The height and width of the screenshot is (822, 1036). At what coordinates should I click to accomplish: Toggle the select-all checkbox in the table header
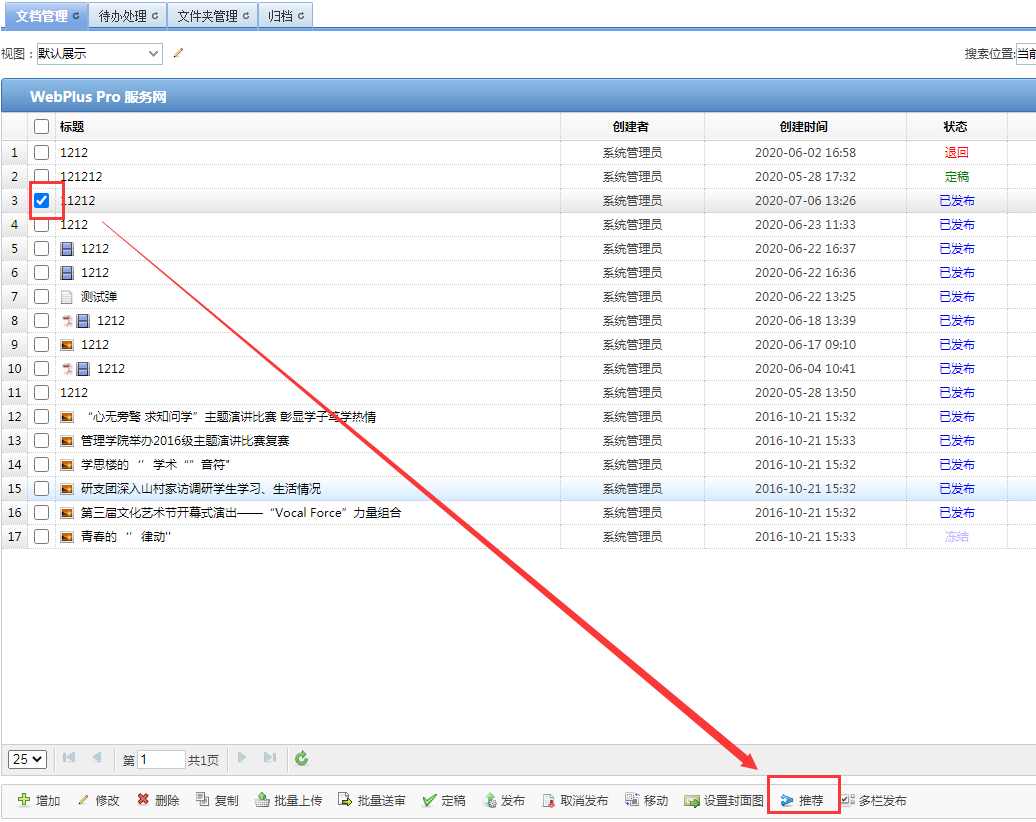41,127
